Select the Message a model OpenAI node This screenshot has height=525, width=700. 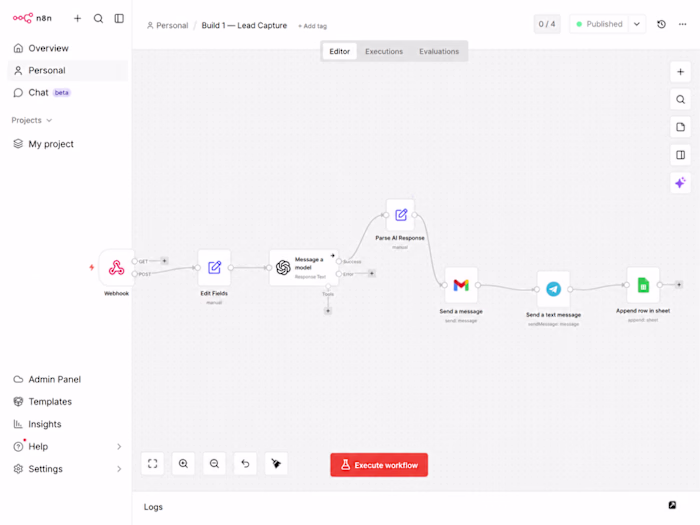[304, 267]
